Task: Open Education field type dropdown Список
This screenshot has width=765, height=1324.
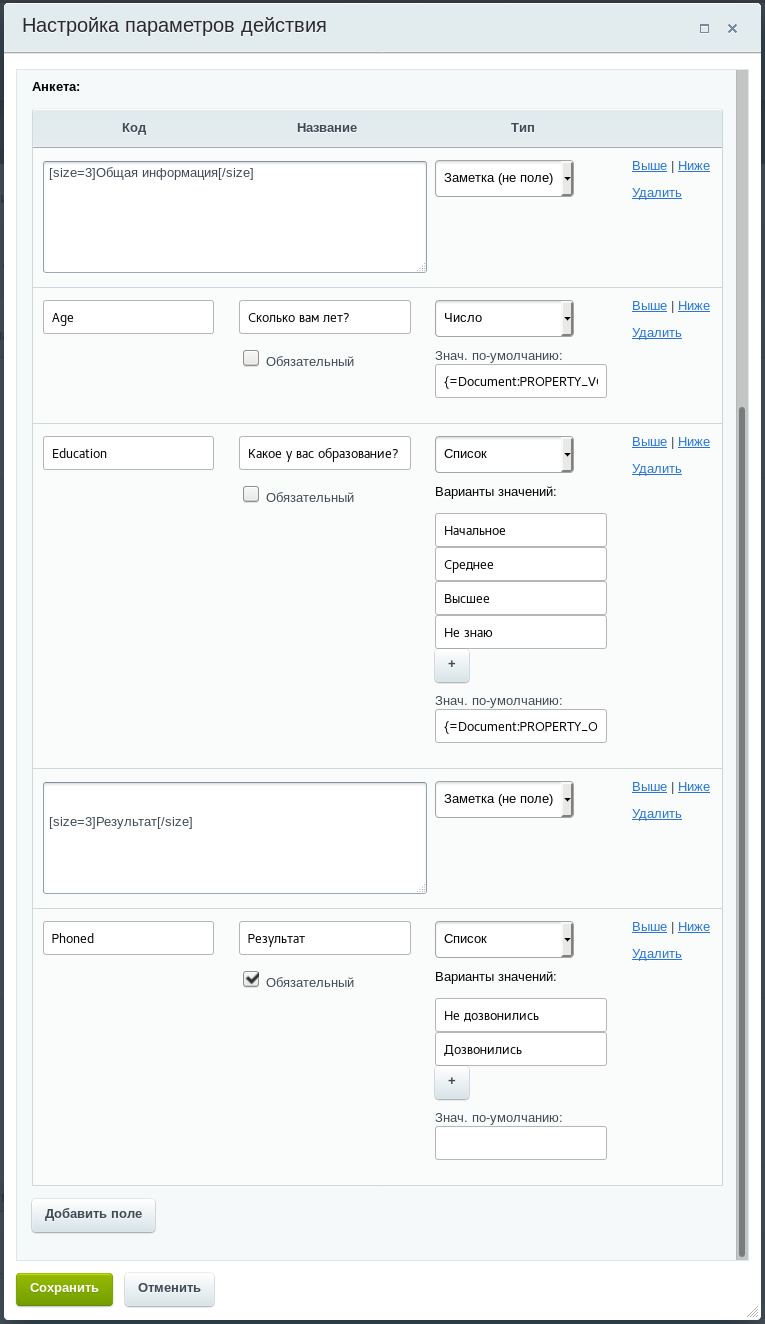Action: (x=504, y=454)
